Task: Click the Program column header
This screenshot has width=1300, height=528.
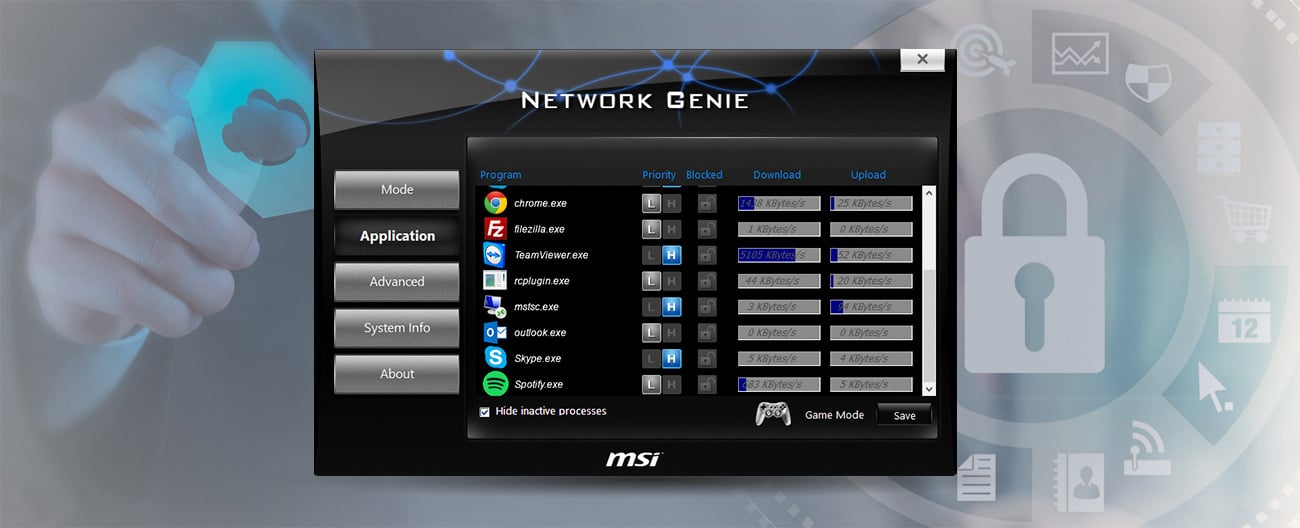Action: pos(500,175)
